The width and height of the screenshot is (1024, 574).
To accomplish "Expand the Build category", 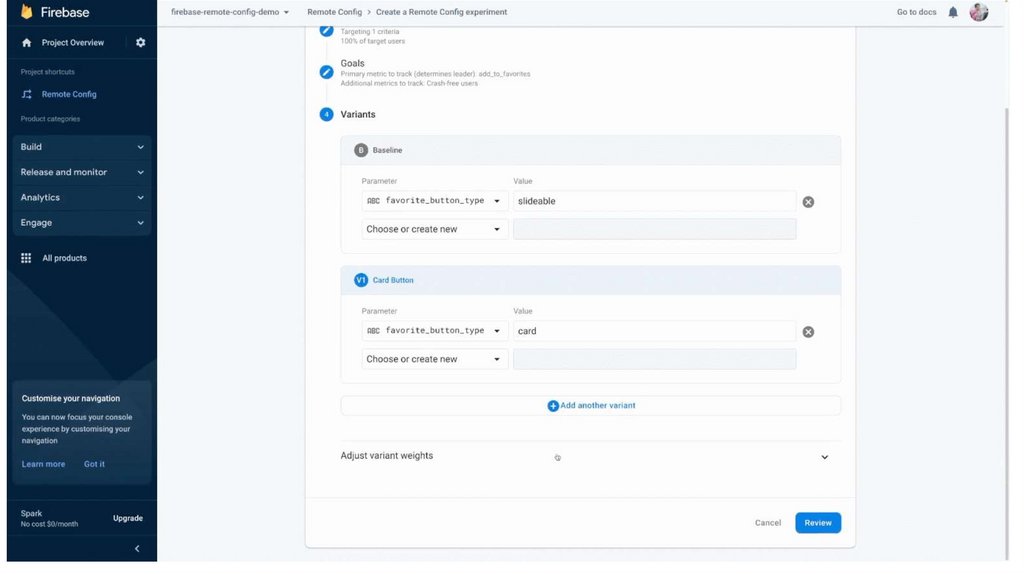I will [82, 147].
